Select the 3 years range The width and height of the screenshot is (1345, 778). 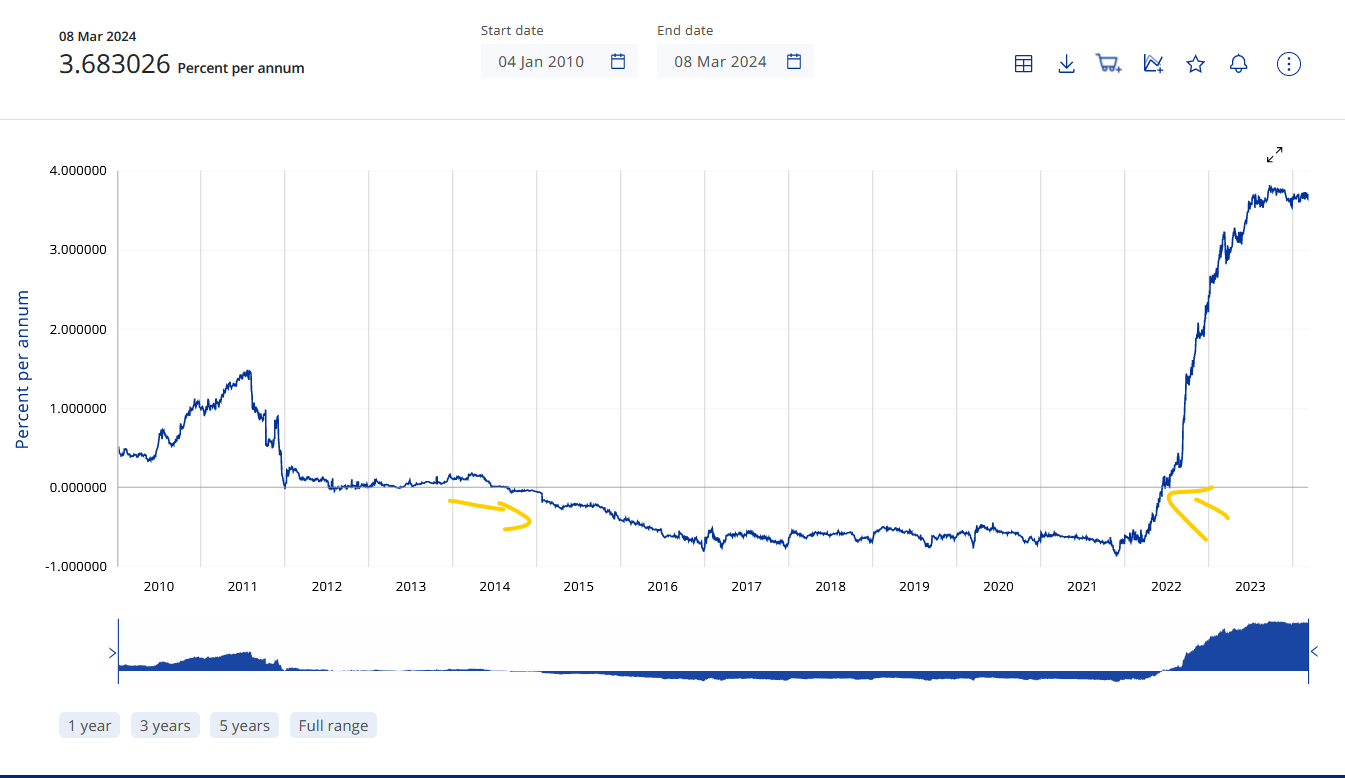(x=165, y=726)
